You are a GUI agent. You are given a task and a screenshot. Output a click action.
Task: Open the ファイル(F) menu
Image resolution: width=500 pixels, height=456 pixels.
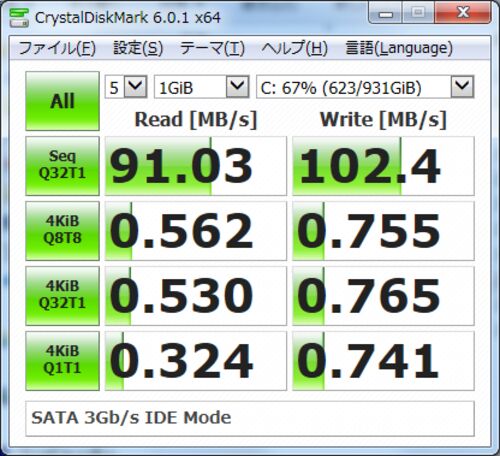click(x=57, y=48)
